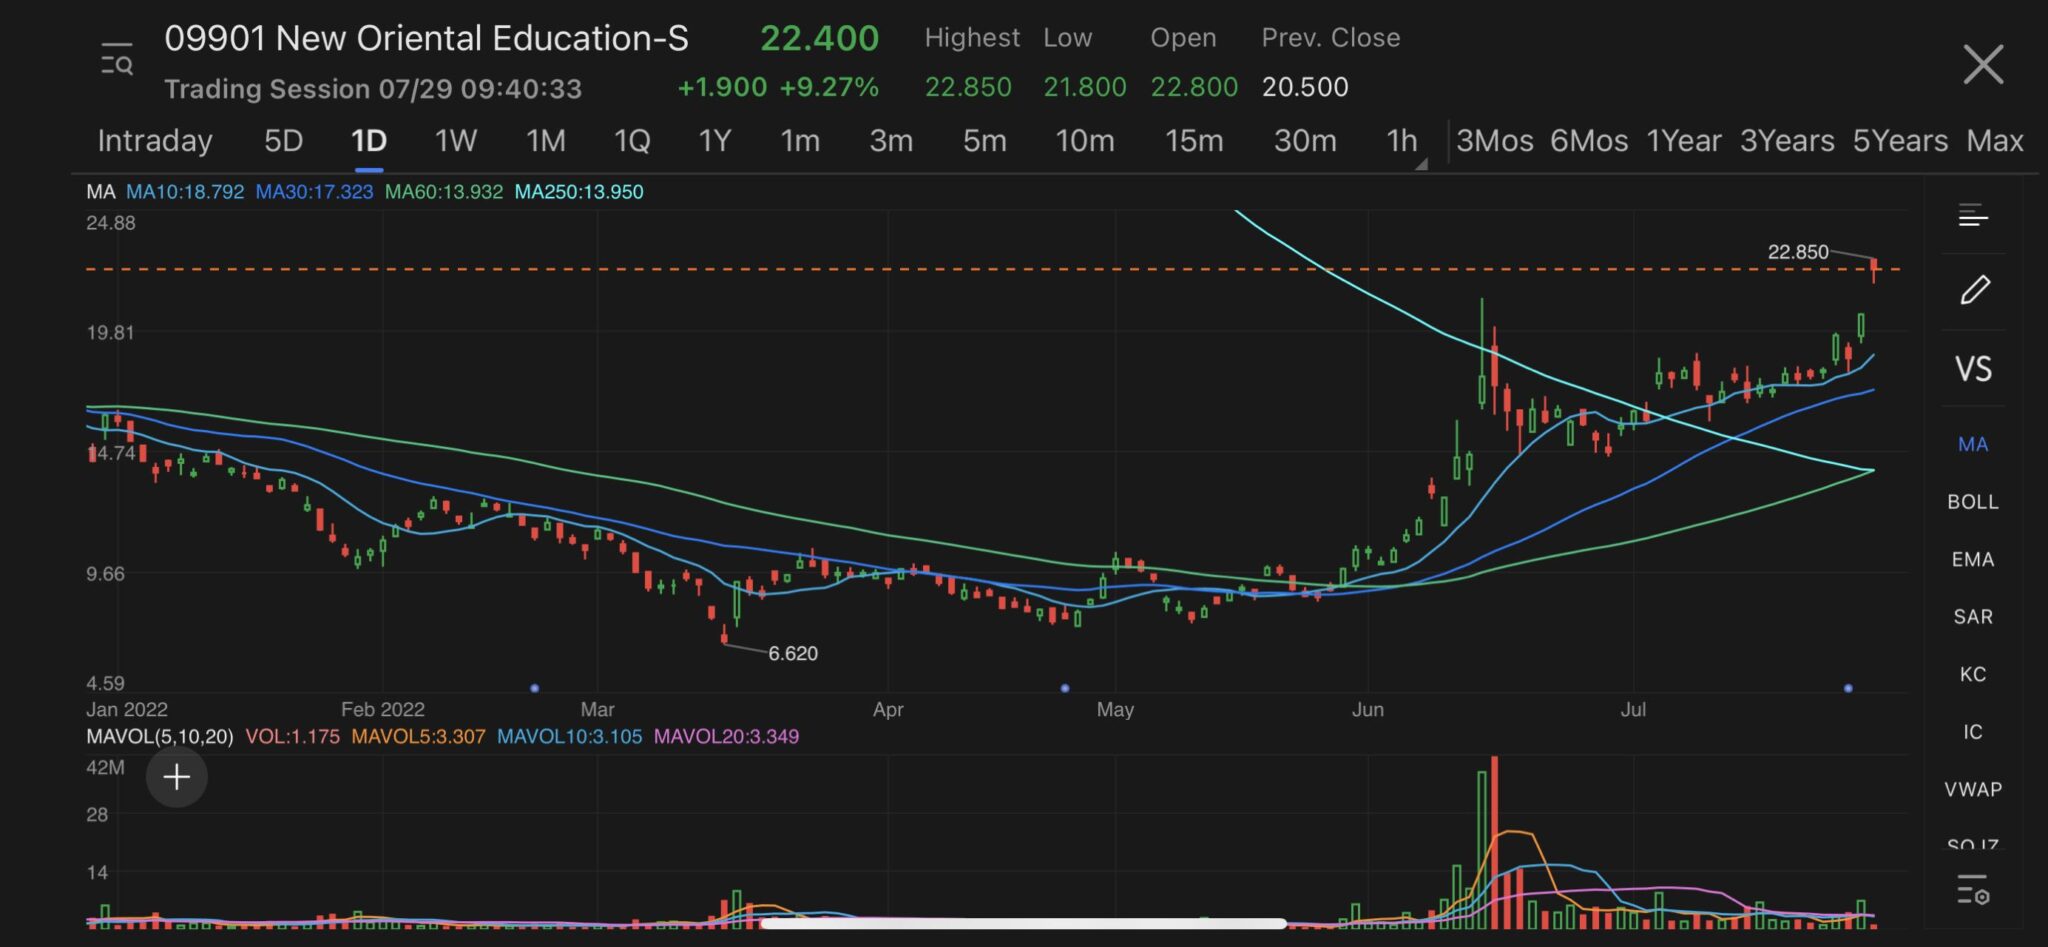Toggle the IC indicator
Viewport: 2048px width, 947px height.
coord(1973,732)
